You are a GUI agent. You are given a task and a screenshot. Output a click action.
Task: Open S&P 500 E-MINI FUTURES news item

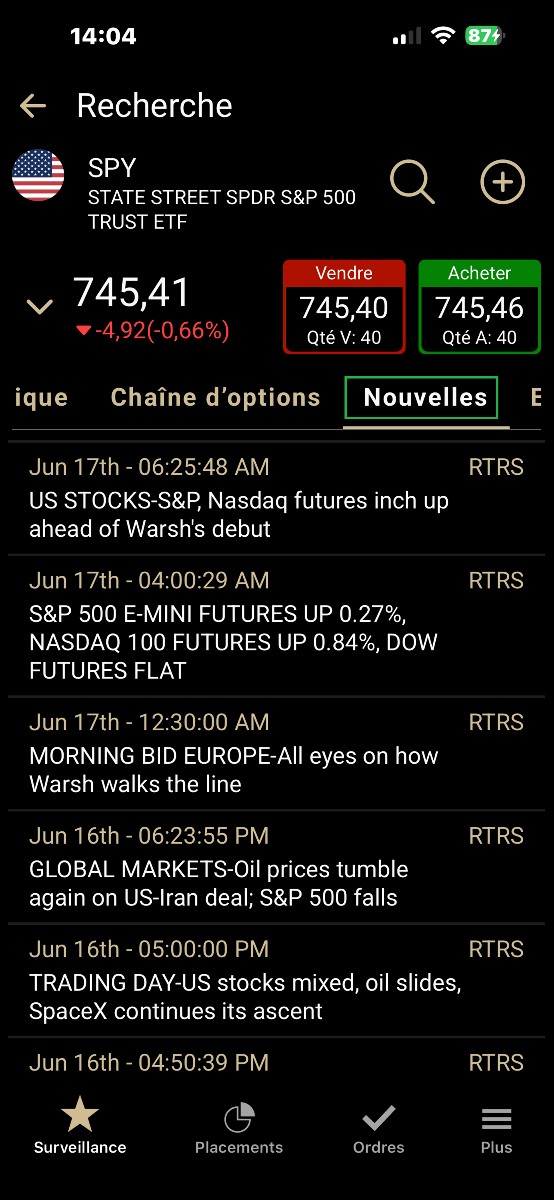point(277,625)
